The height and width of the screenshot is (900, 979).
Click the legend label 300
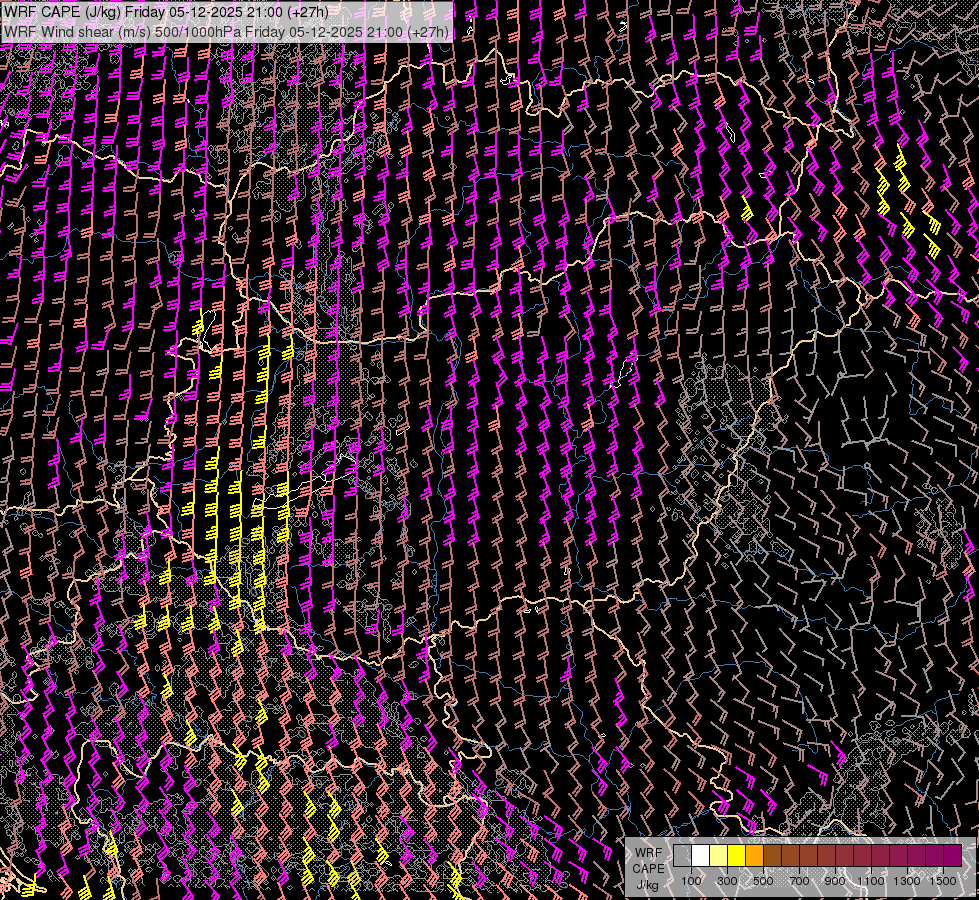727,881
